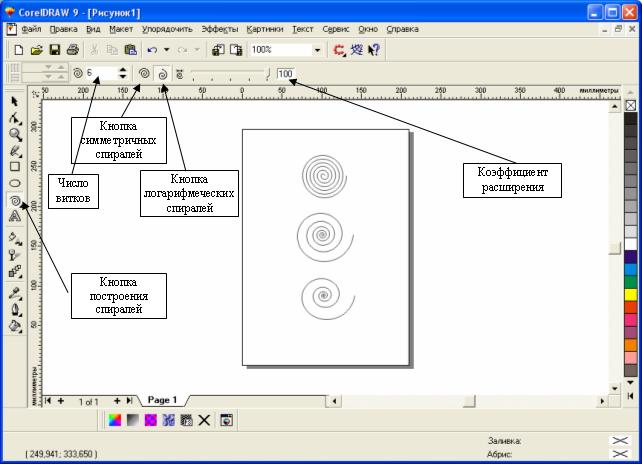Image resolution: width=642 pixels, height=464 pixels.
Task: Open the zoom level dropdown showing 100%
Action: point(318,49)
